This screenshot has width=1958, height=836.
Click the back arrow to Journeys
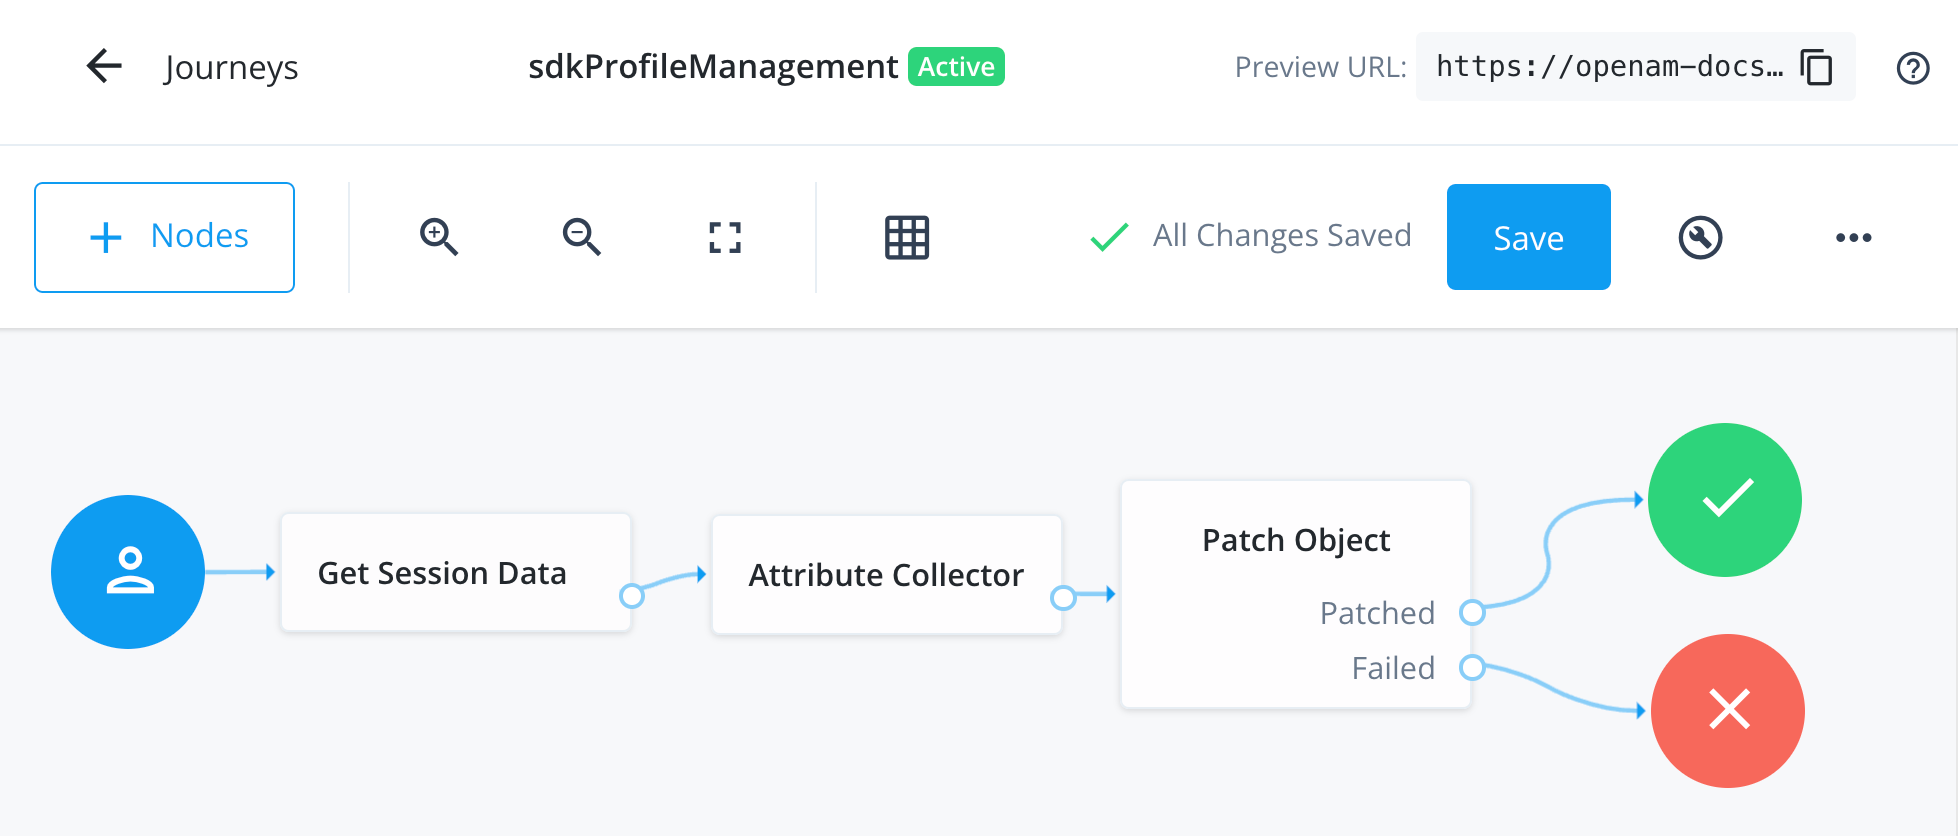coord(104,67)
